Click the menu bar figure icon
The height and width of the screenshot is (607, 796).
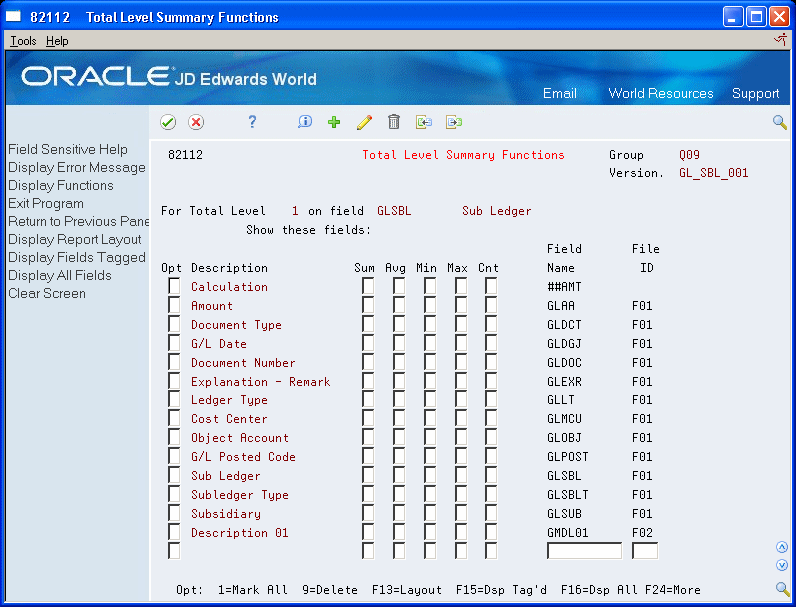(780, 40)
